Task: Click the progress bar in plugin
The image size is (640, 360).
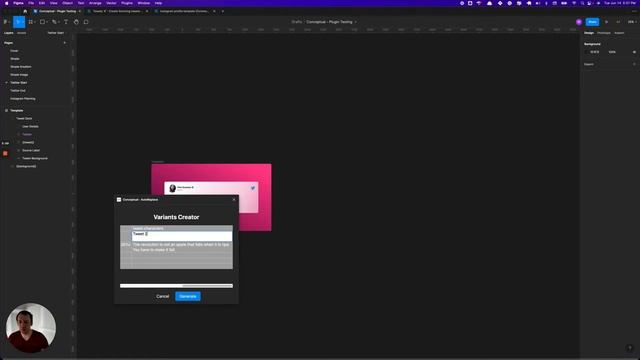Action: pos(176,286)
